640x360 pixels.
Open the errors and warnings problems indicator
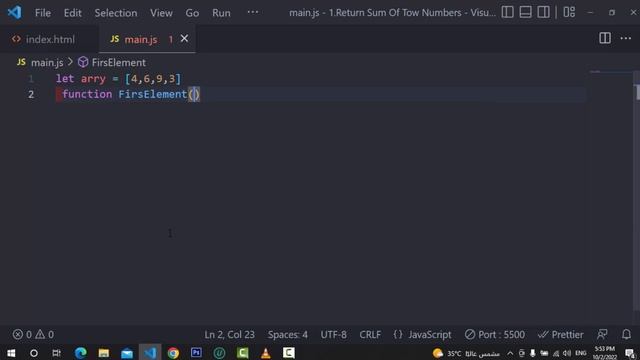click(x=33, y=334)
